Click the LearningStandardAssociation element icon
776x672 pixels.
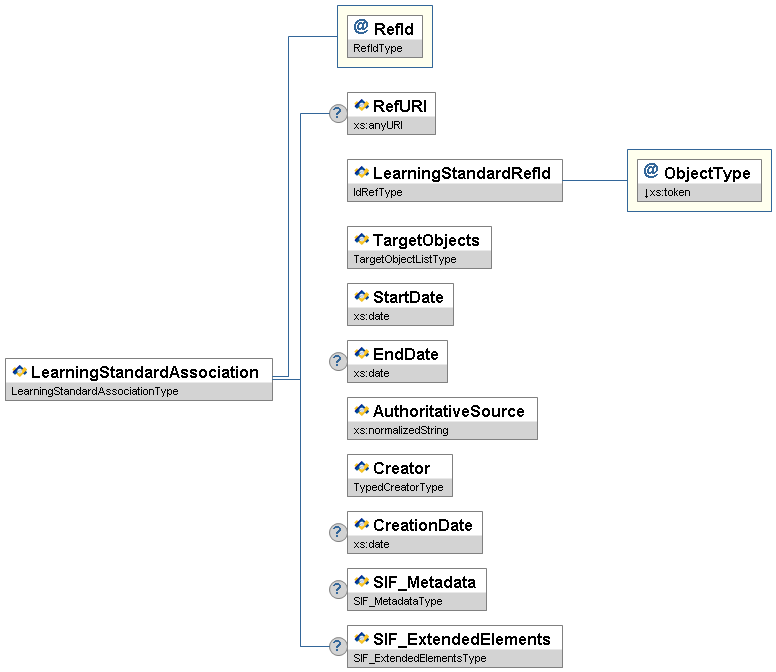coord(19,372)
